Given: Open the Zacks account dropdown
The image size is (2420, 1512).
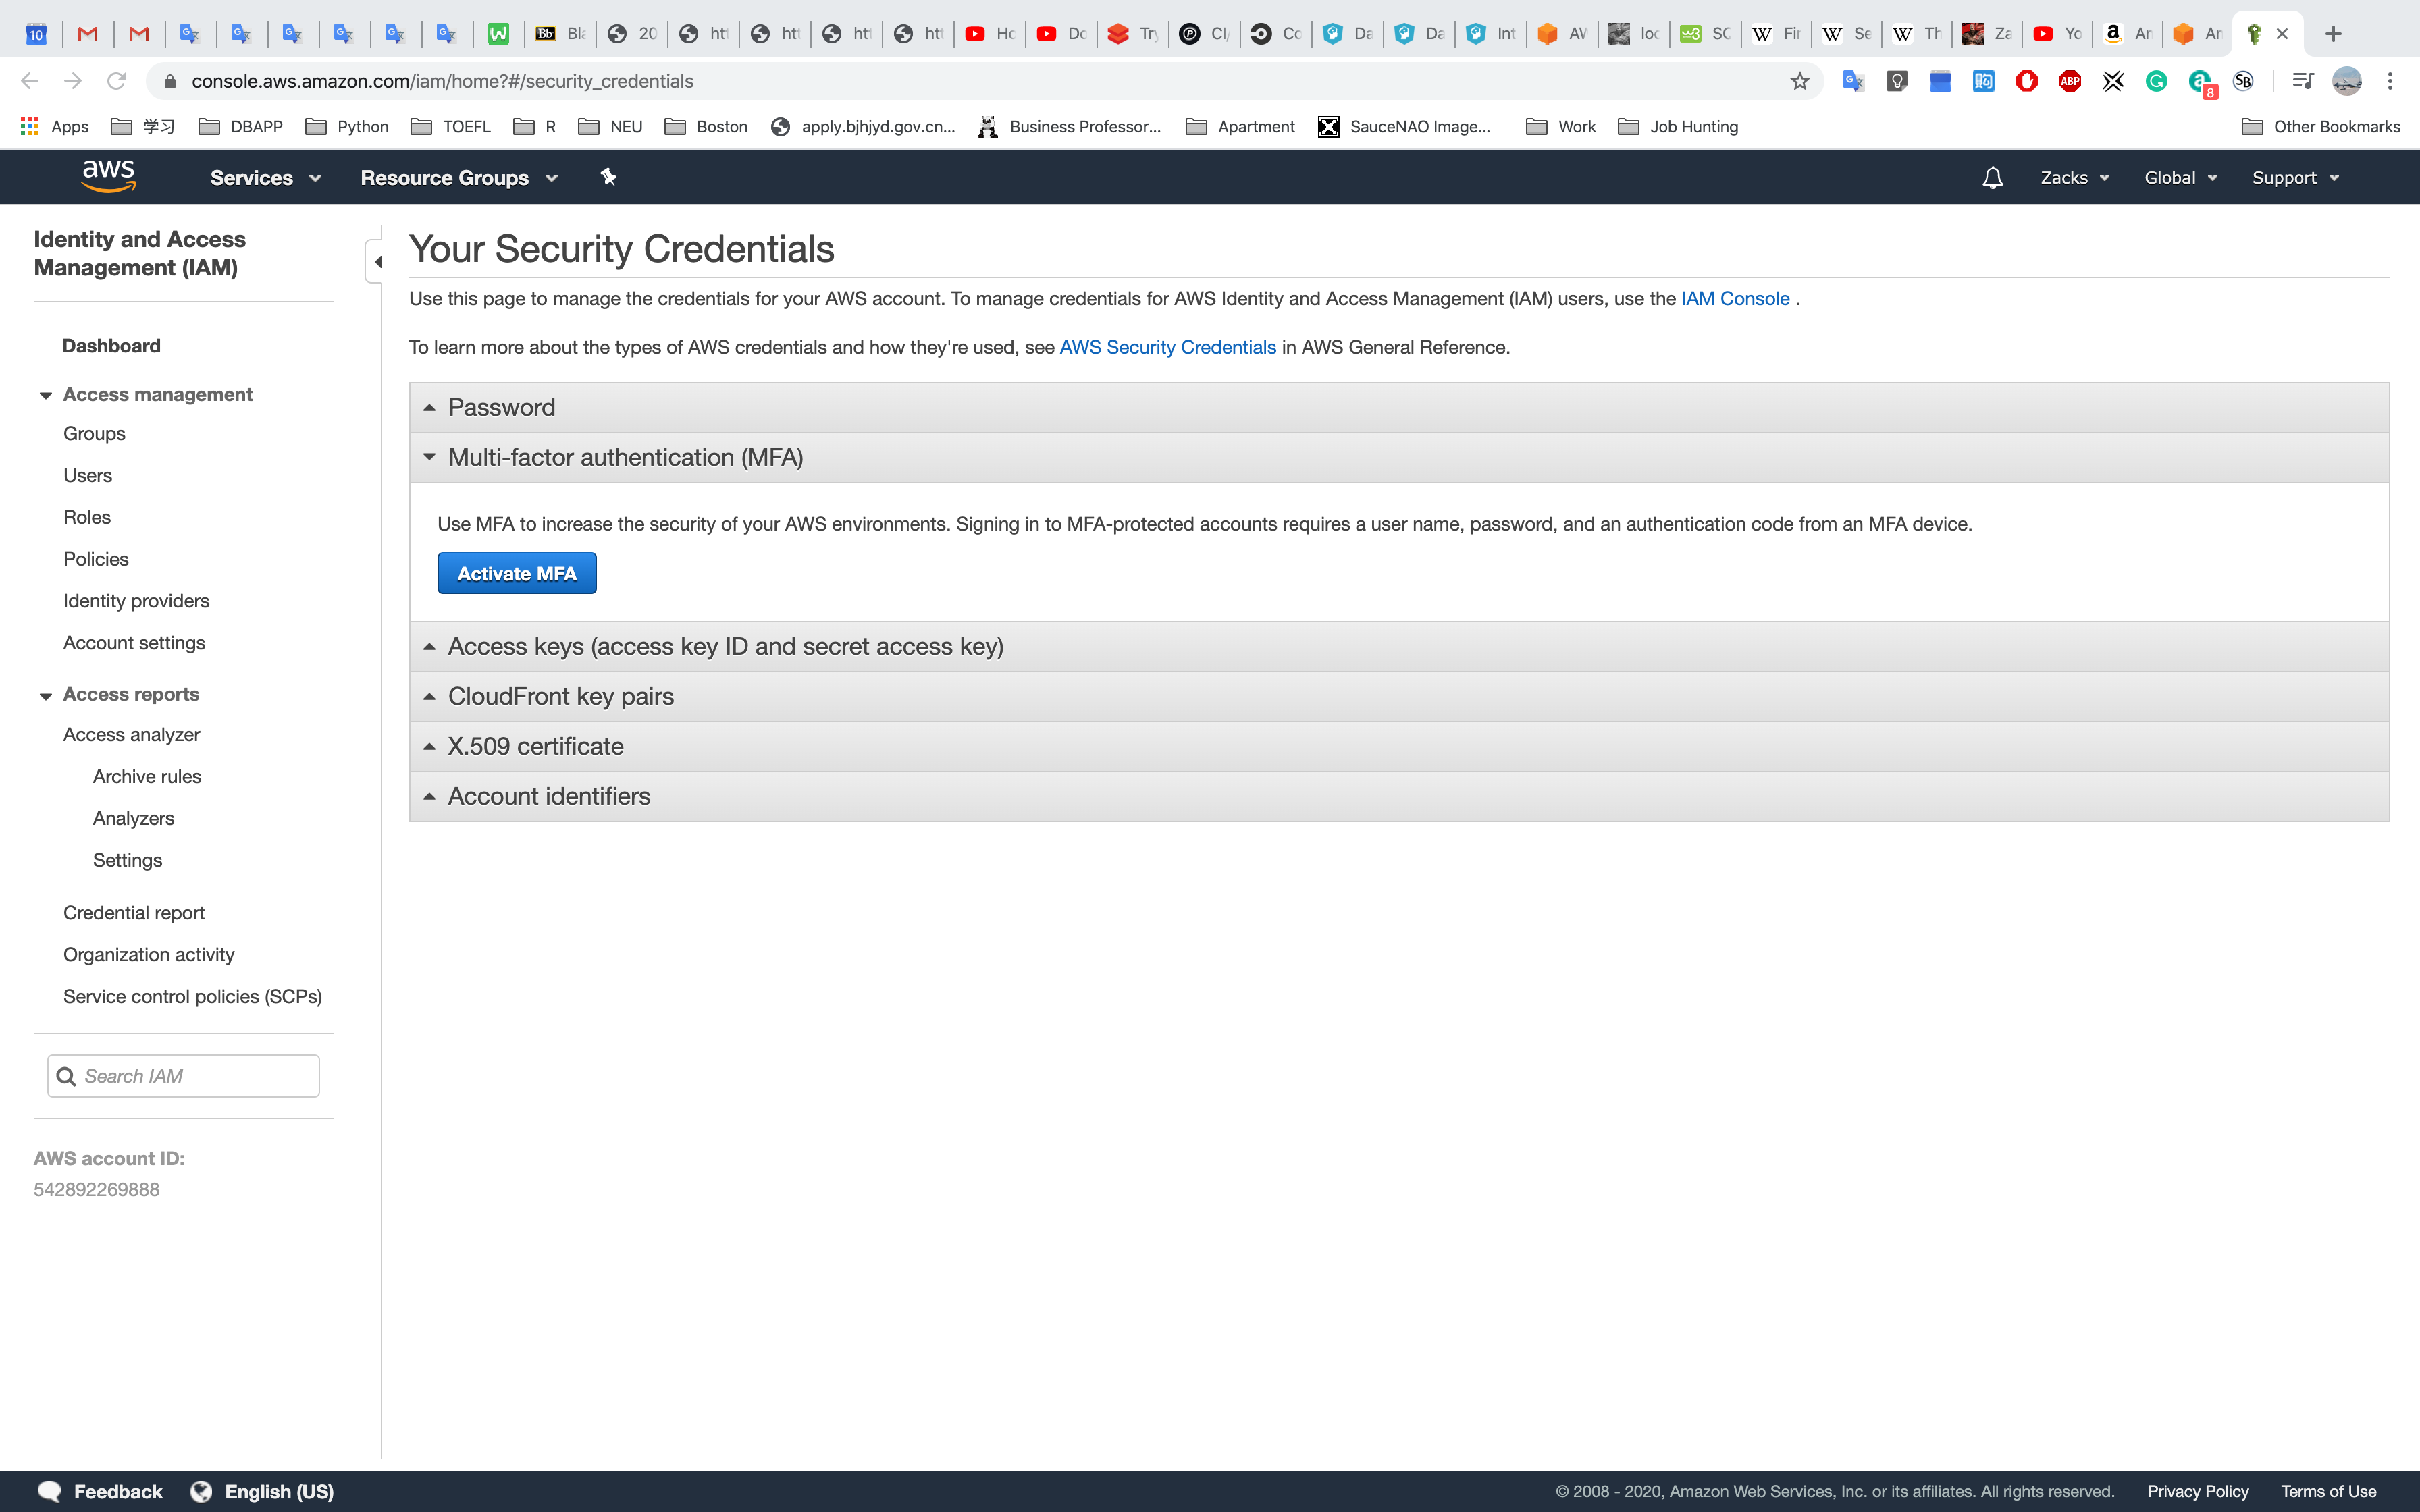Looking at the screenshot, I should coord(2074,178).
